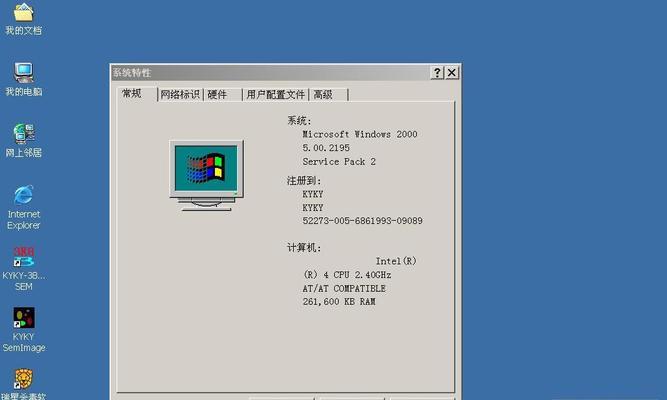Close the 系统特性 dialog

click(452, 73)
